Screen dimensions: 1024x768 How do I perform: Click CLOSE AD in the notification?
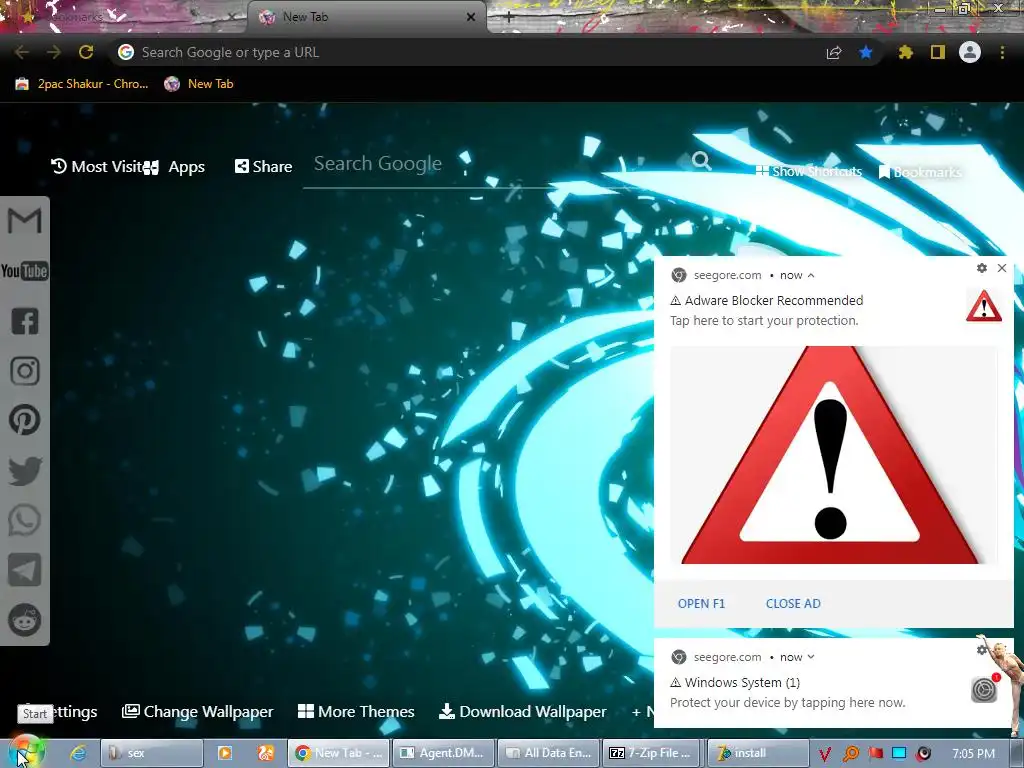click(x=793, y=603)
